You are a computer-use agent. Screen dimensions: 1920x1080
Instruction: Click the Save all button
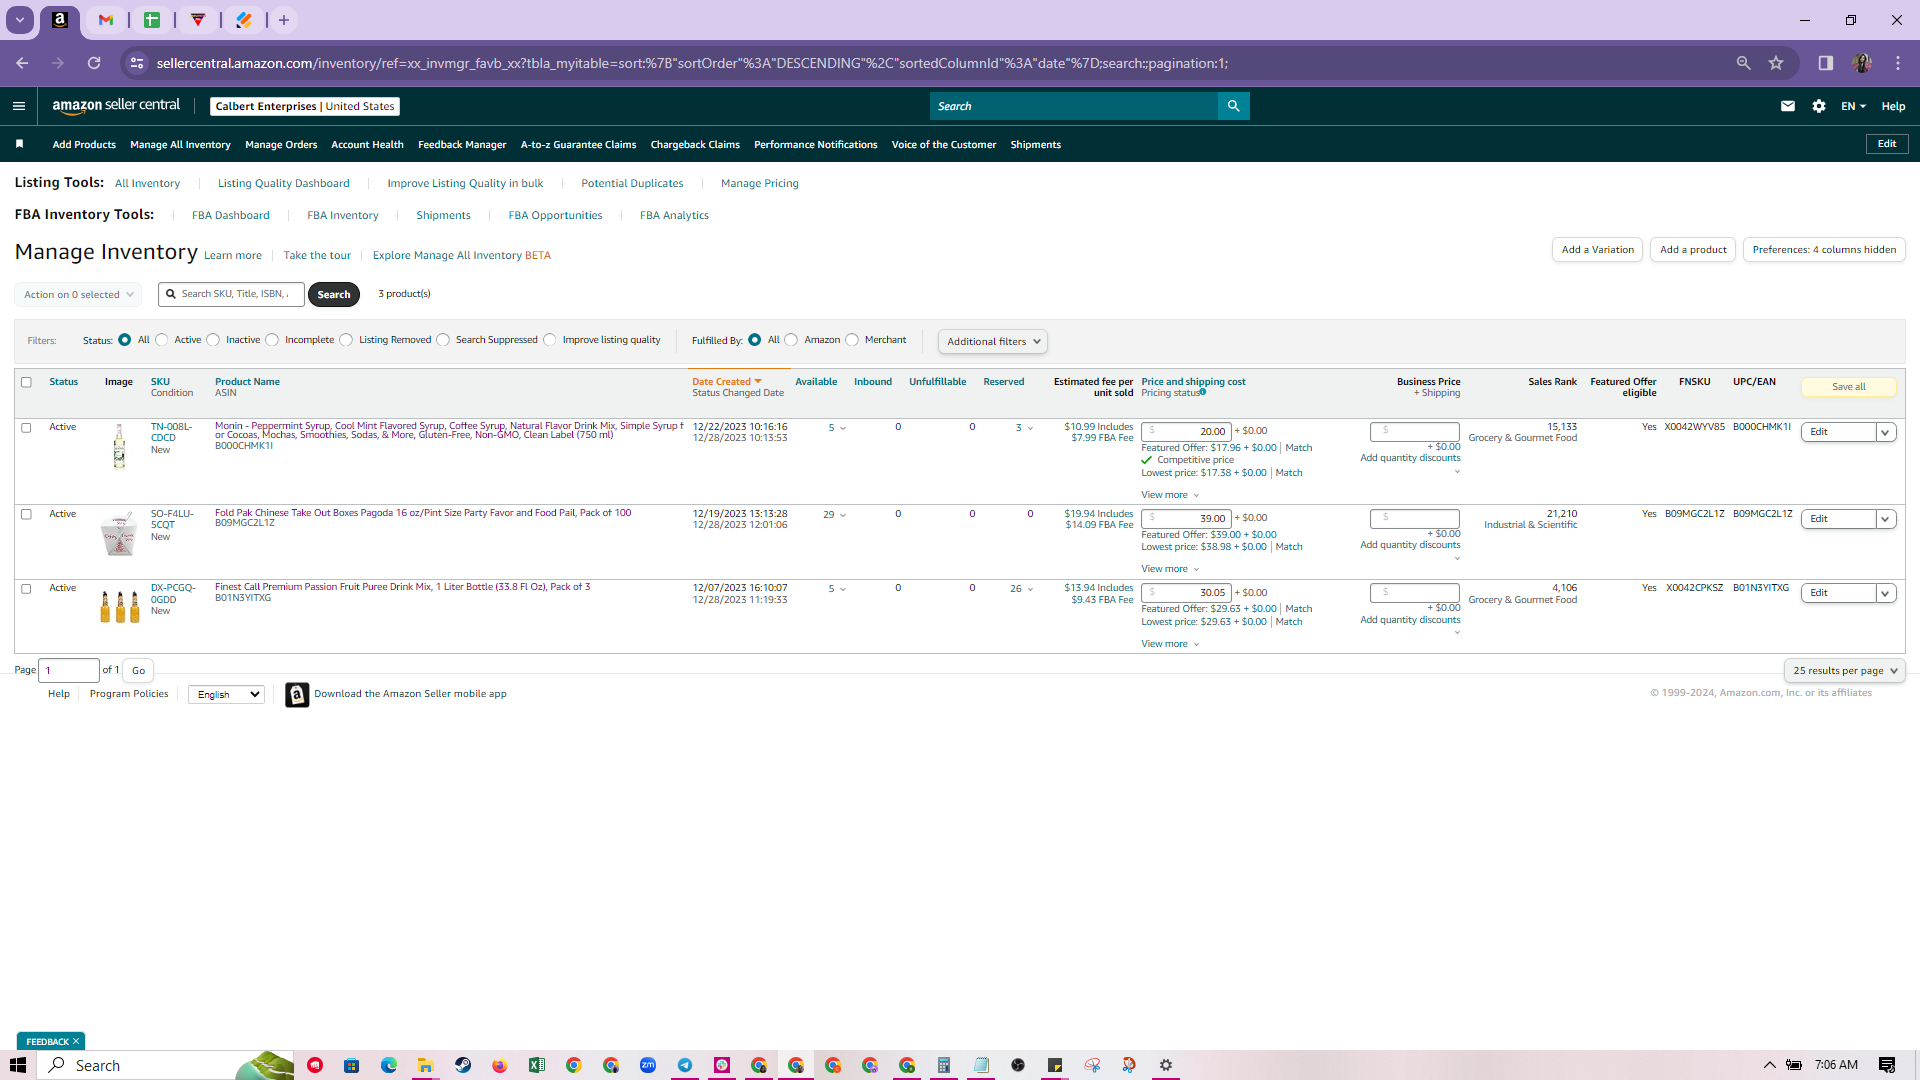pos(1848,387)
